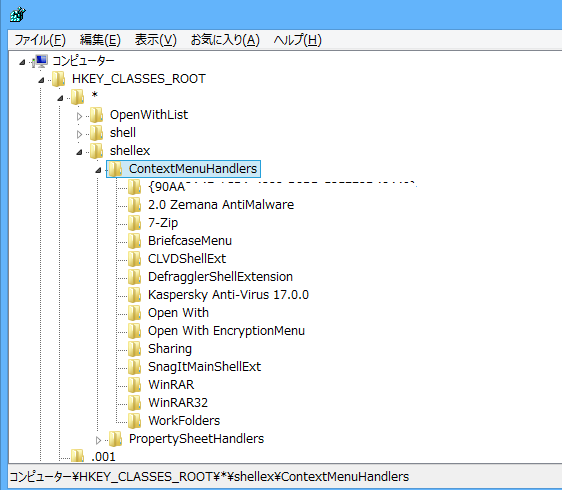The width and height of the screenshot is (562, 490).
Task: Select the DefragglerShellExtension key label
Action: pos(220,277)
